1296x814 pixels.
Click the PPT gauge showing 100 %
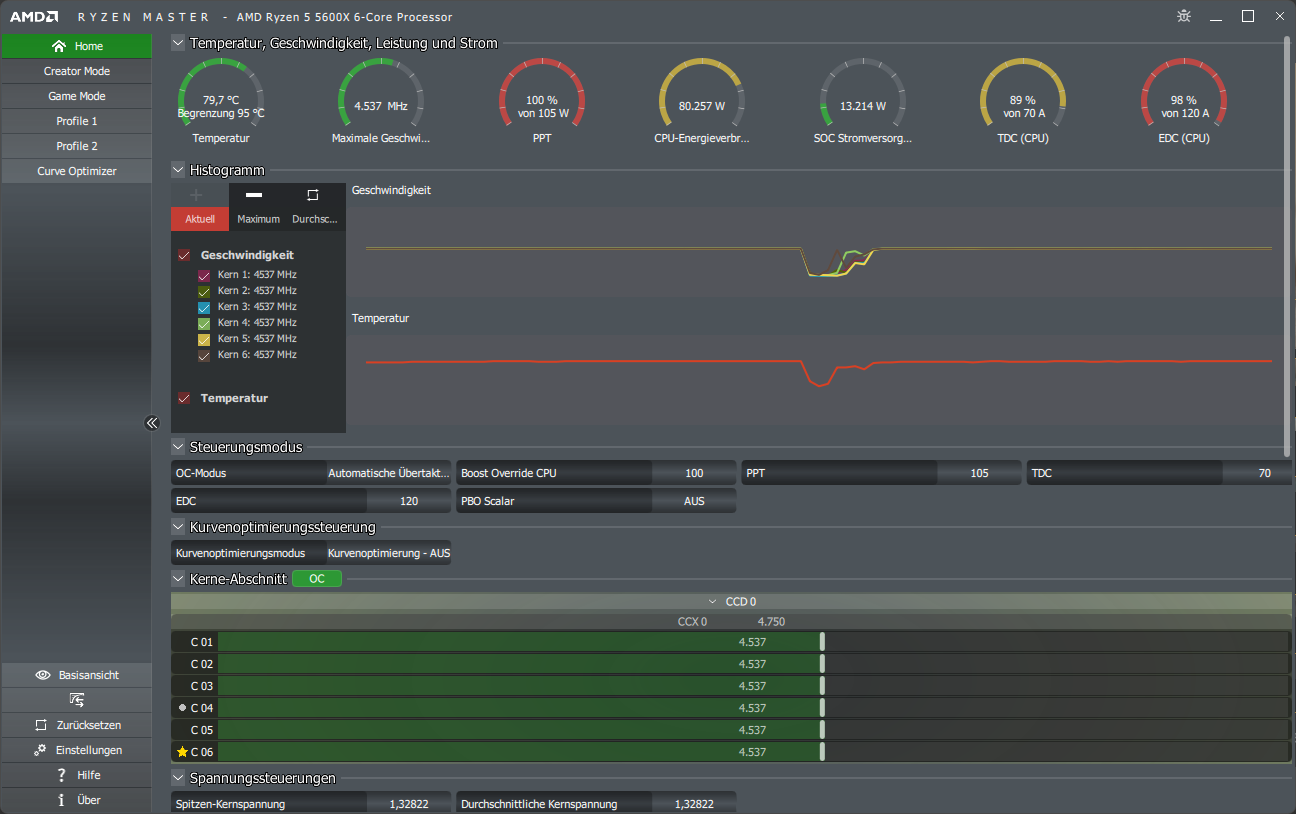[x=541, y=100]
